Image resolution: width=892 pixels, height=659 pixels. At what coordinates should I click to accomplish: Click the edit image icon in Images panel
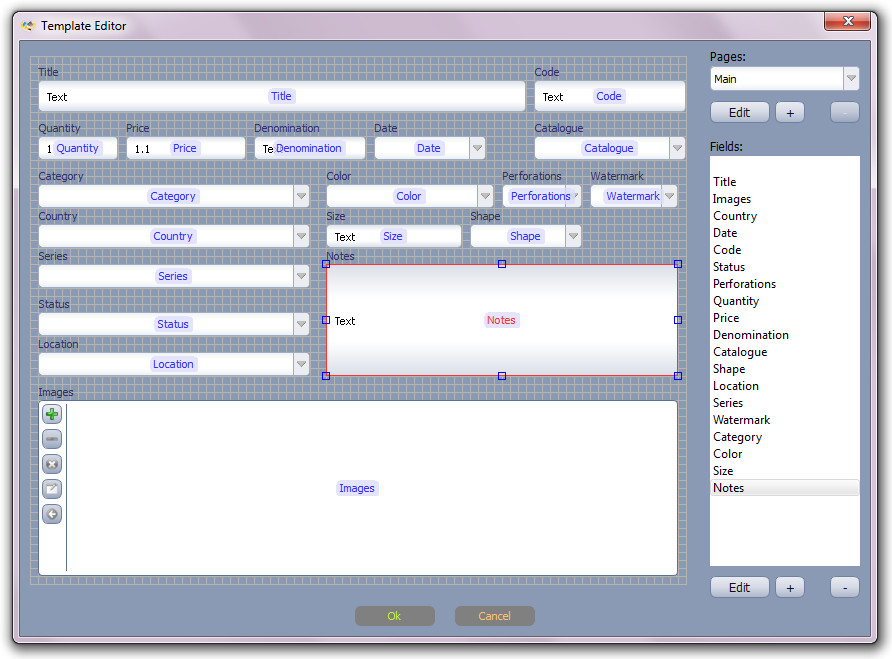[x=52, y=489]
